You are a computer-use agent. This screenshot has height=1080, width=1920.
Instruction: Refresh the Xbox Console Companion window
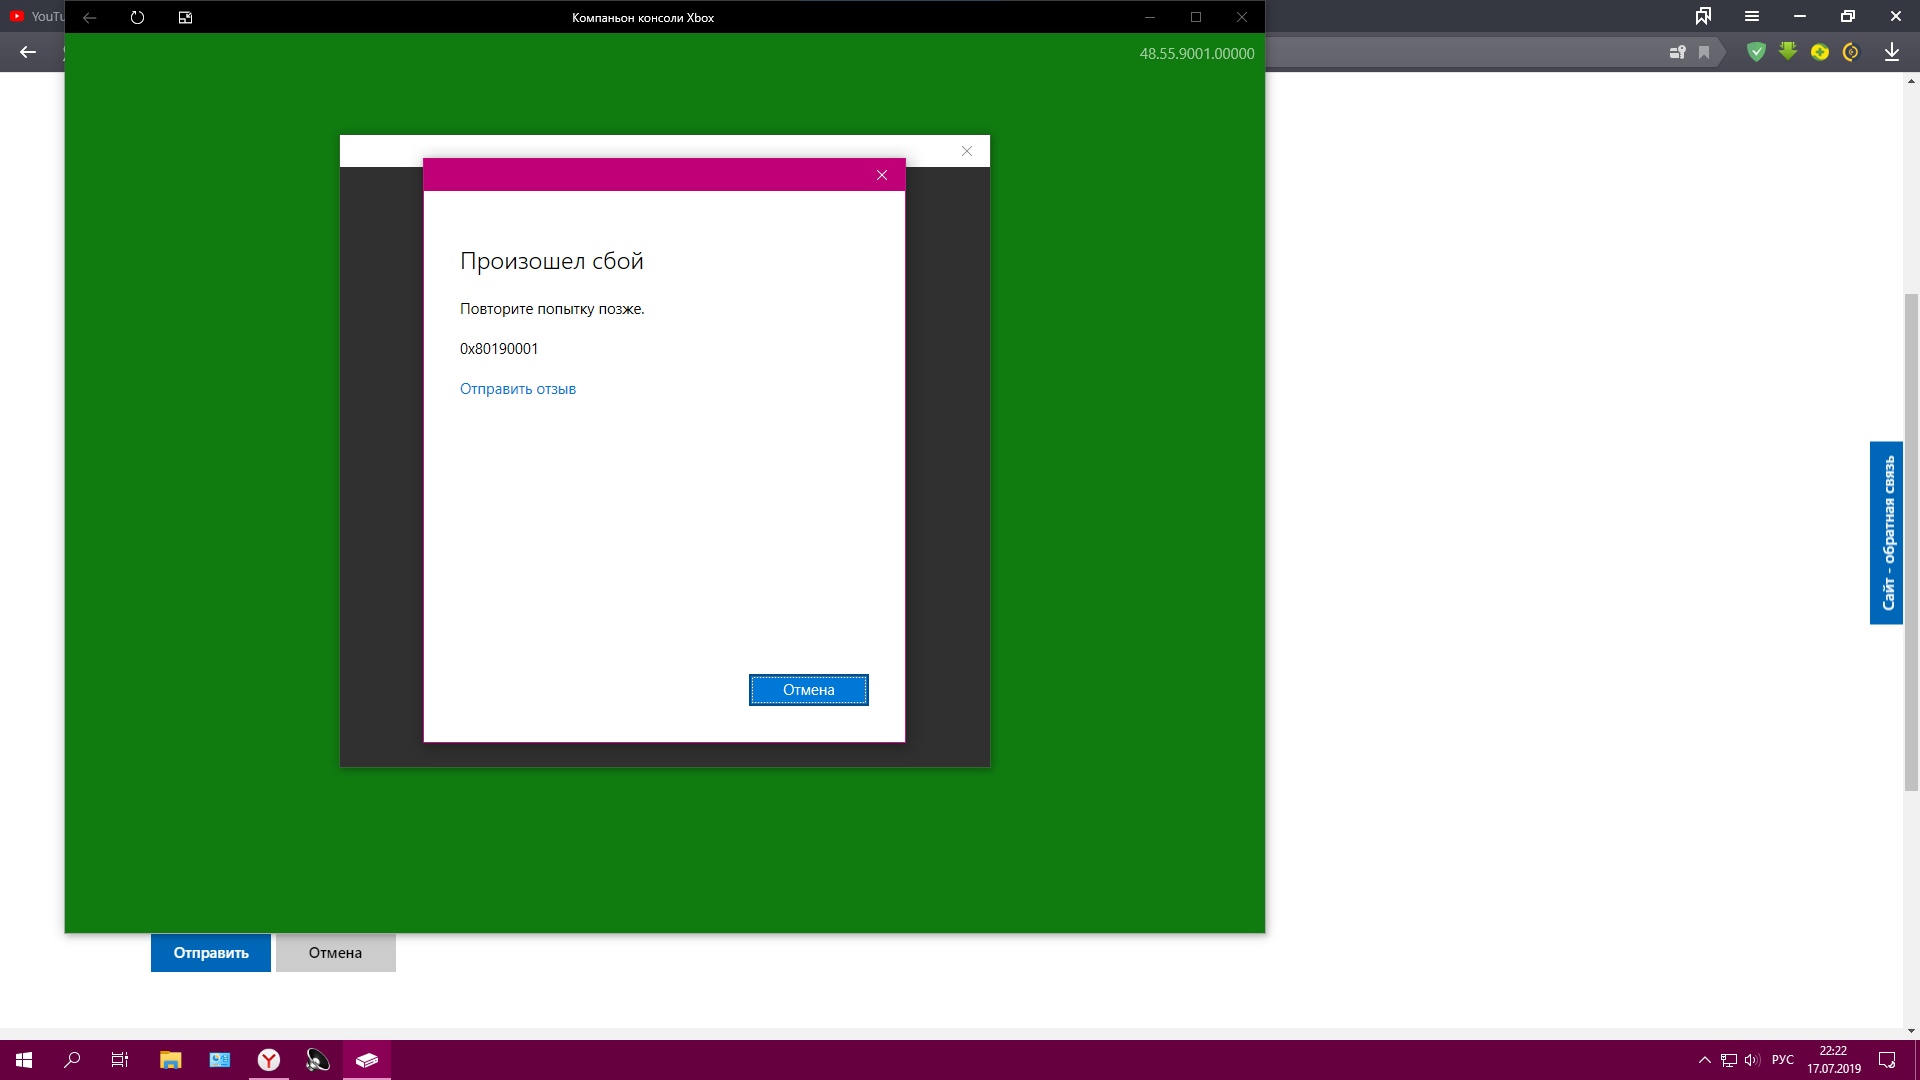click(137, 17)
